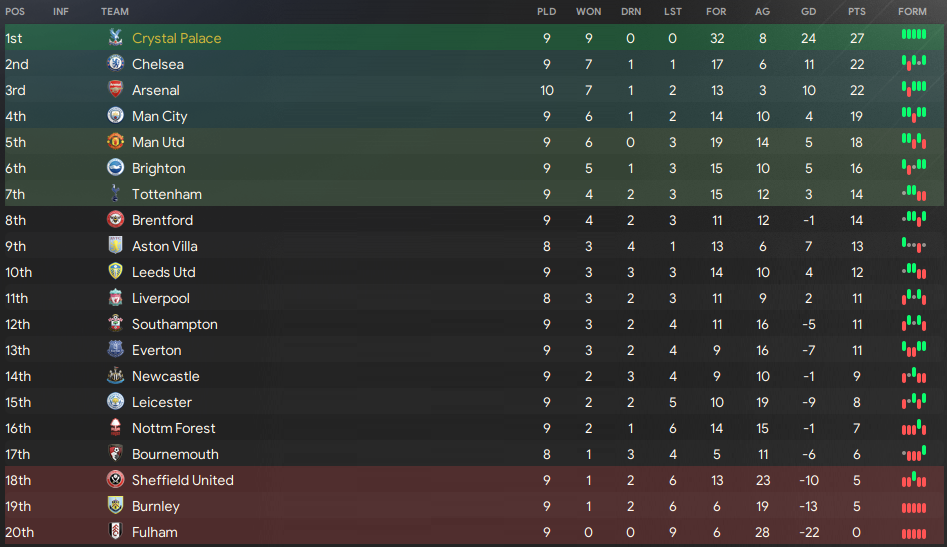
Task: Click the Liverpool club crest
Action: 115,297
